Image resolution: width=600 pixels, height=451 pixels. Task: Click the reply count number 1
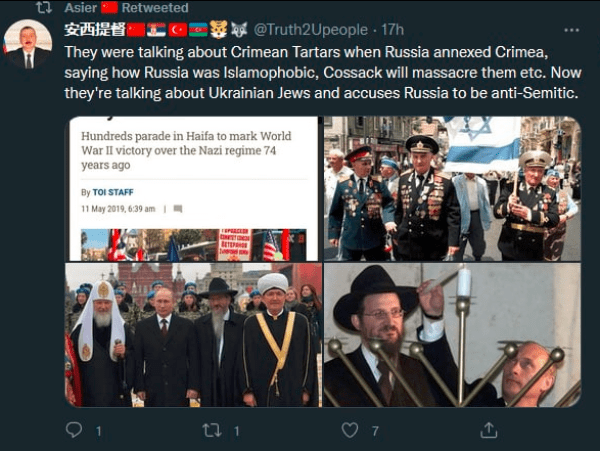pos(99,431)
